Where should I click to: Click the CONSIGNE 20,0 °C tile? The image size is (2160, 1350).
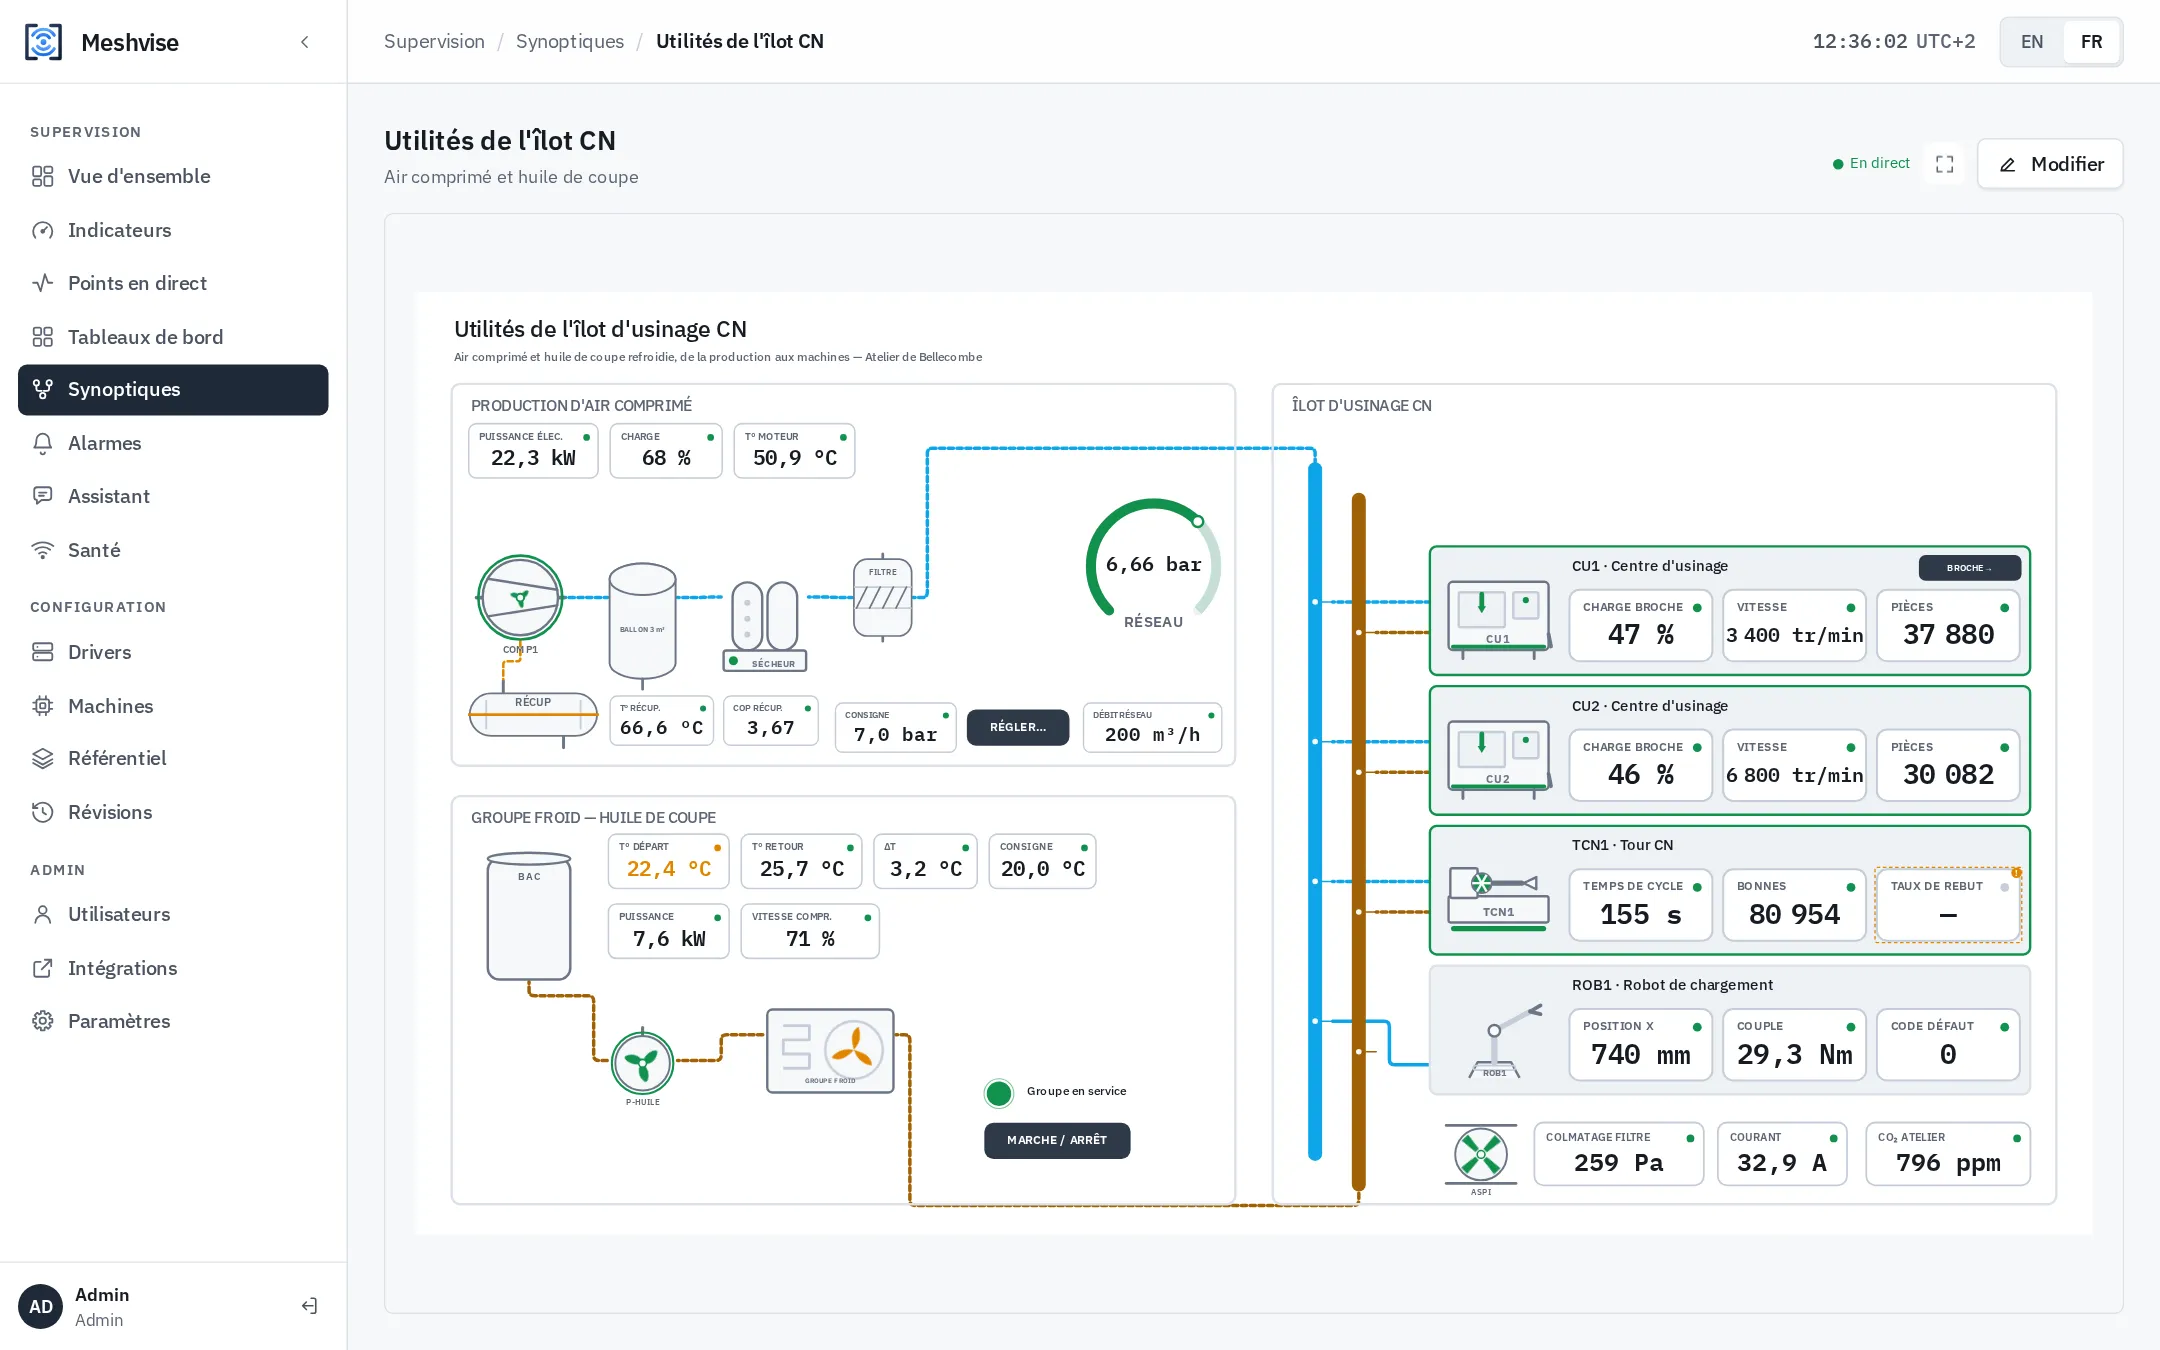click(1042, 861)
